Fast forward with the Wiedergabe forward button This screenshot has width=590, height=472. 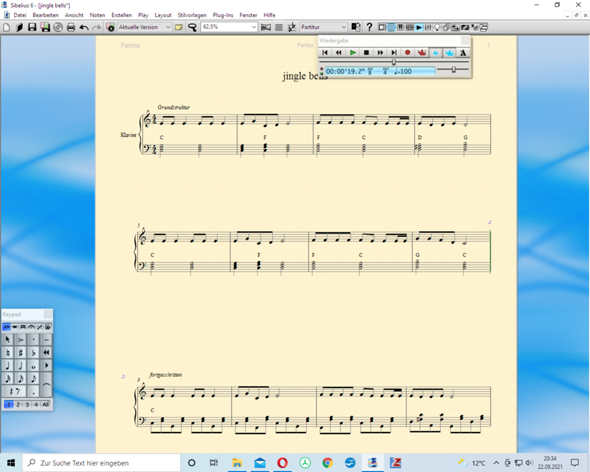(x=380, y=53)
